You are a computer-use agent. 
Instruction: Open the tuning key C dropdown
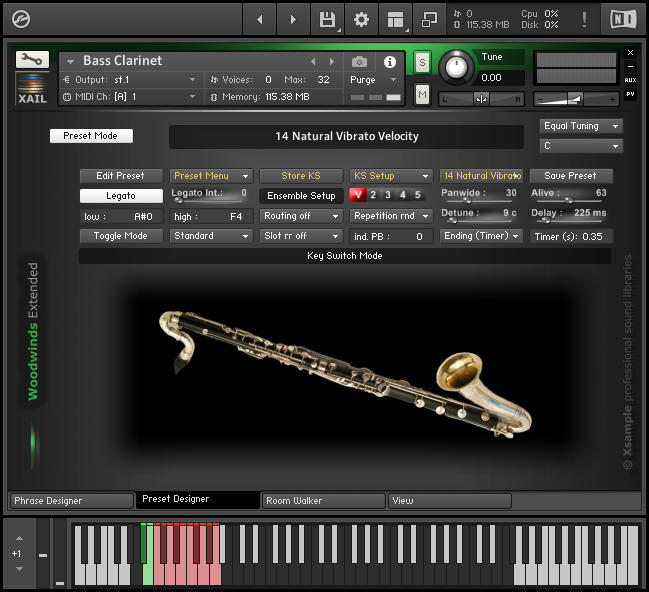(x=581, y=146)
